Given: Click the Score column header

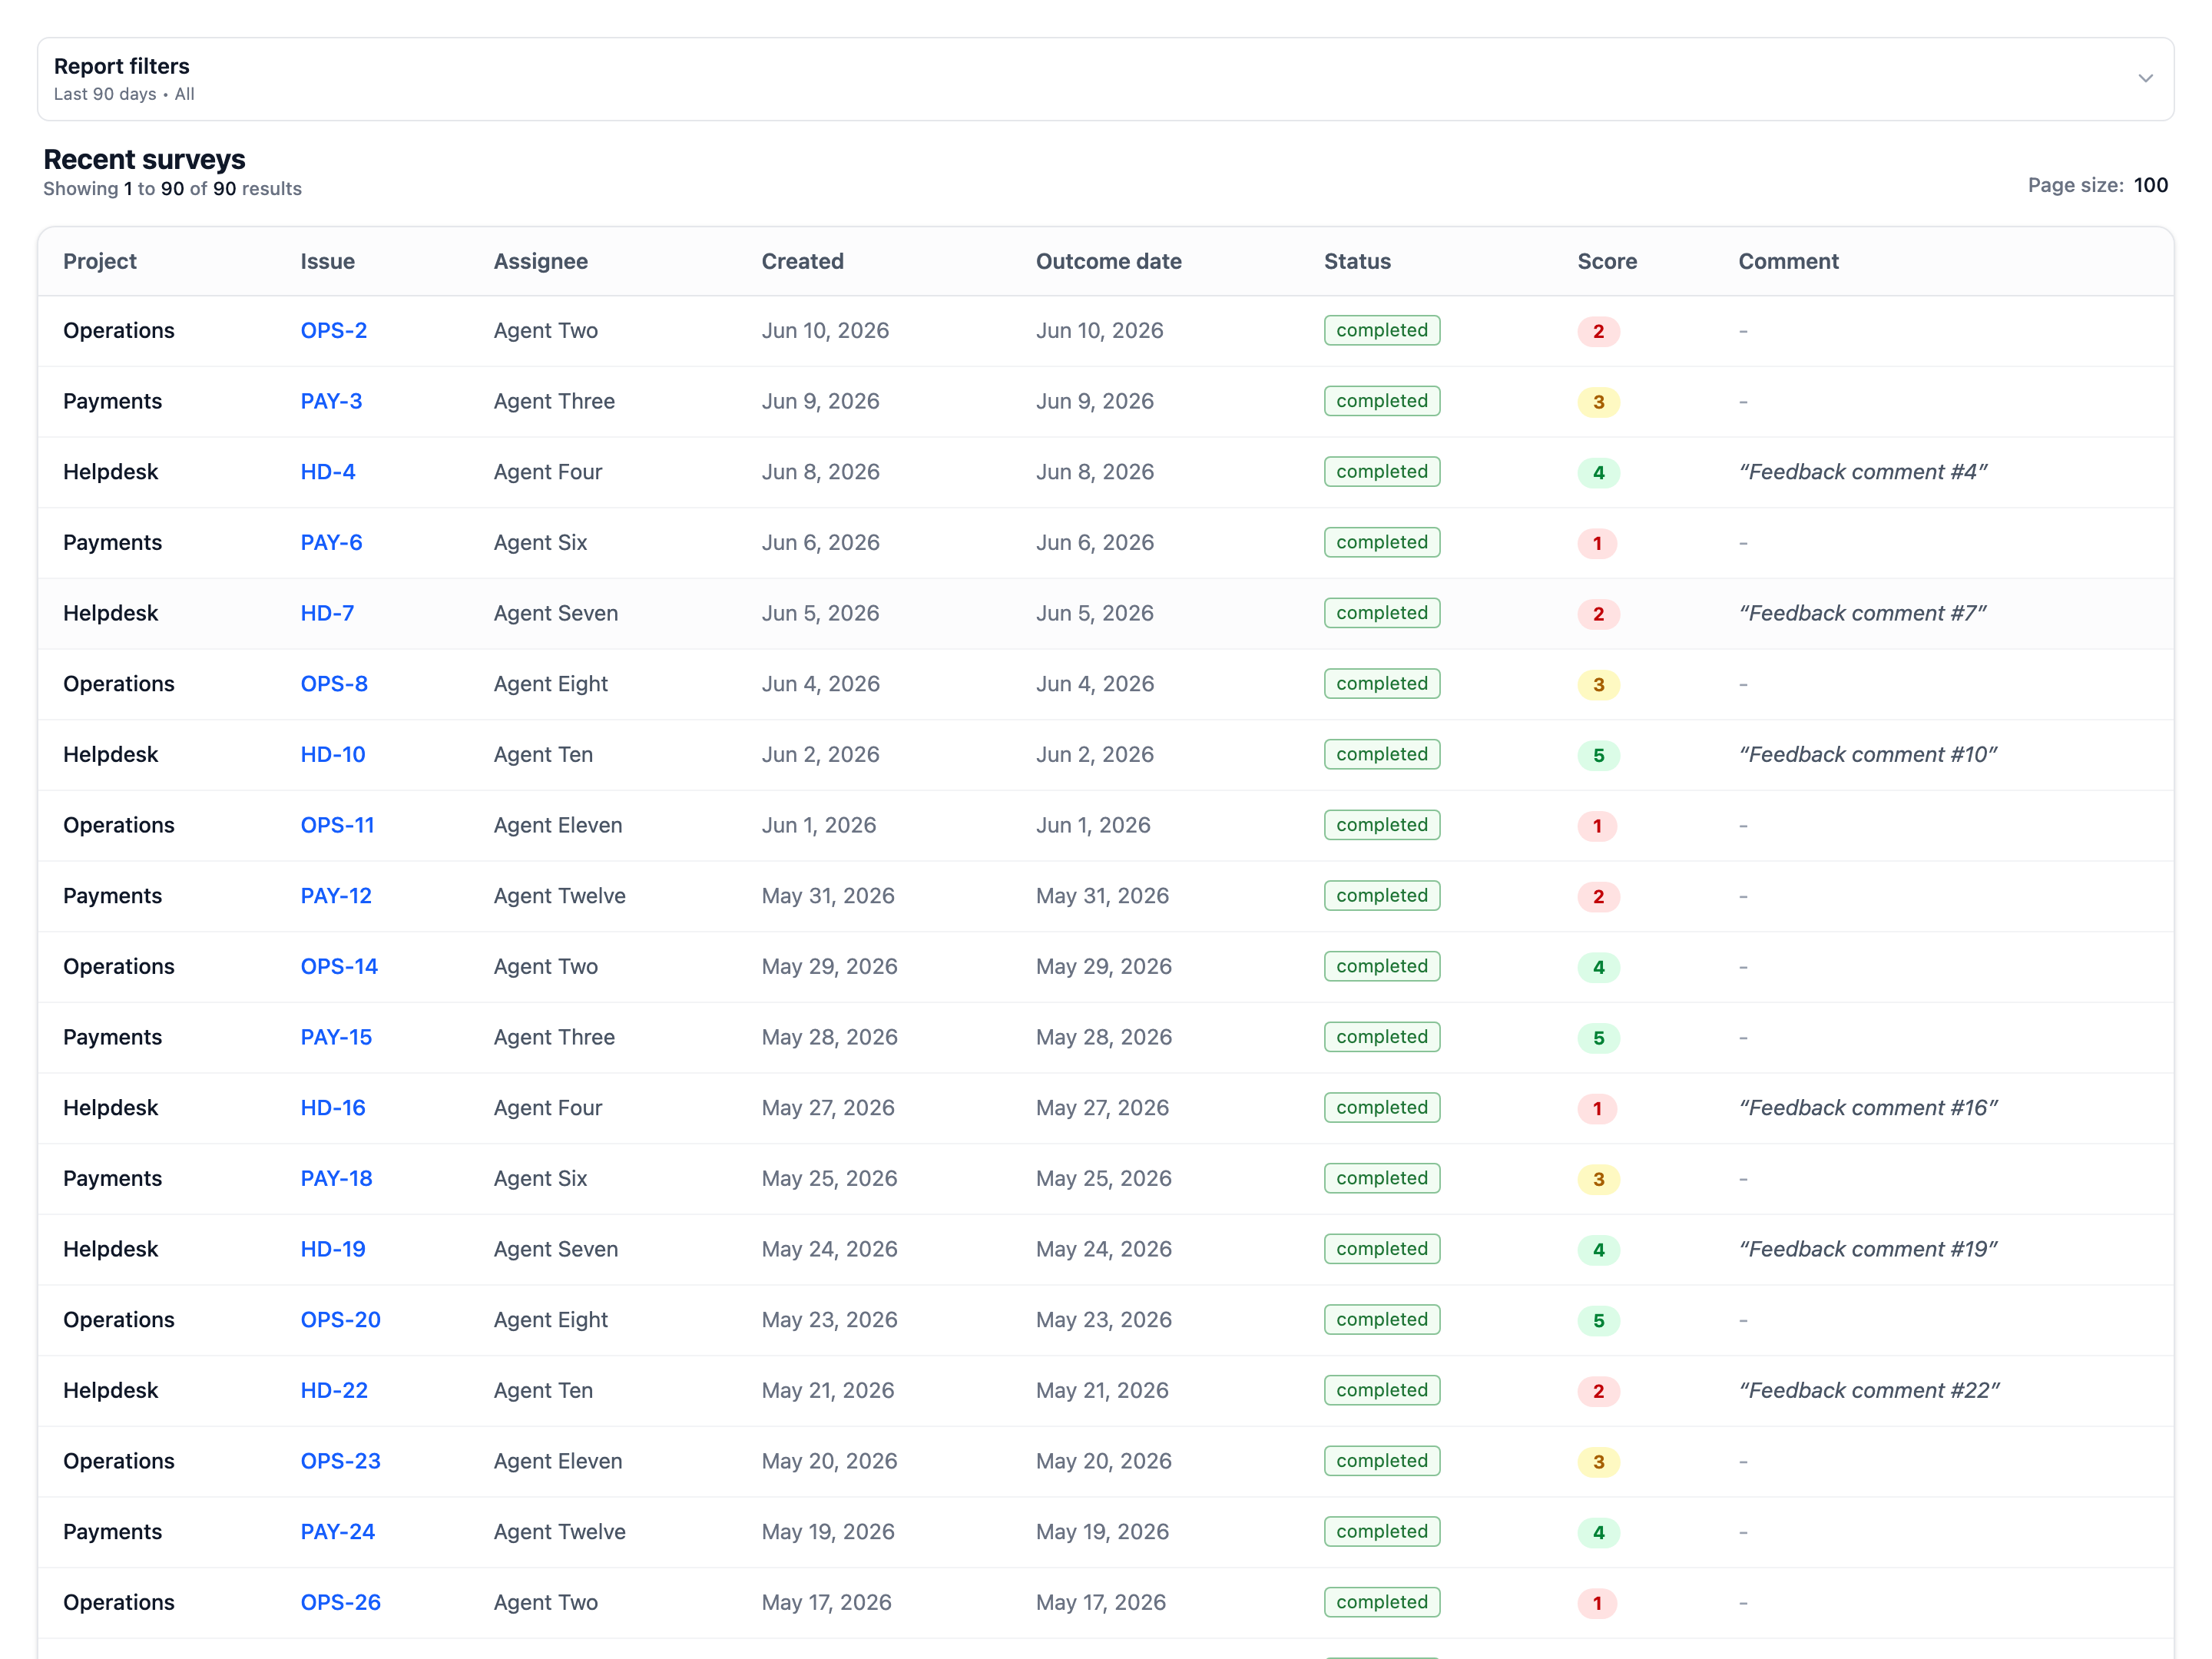Looking at the screenshot, I should [x=1607, y=261].
